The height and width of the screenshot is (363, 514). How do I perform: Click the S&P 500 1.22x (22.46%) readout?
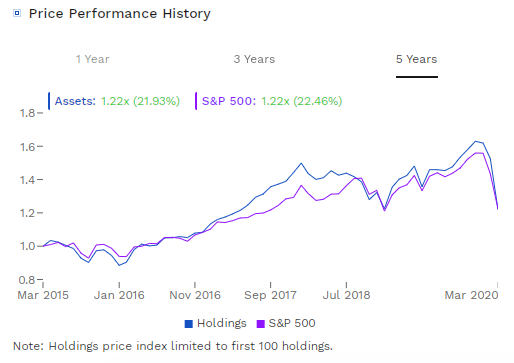(272, 101)
